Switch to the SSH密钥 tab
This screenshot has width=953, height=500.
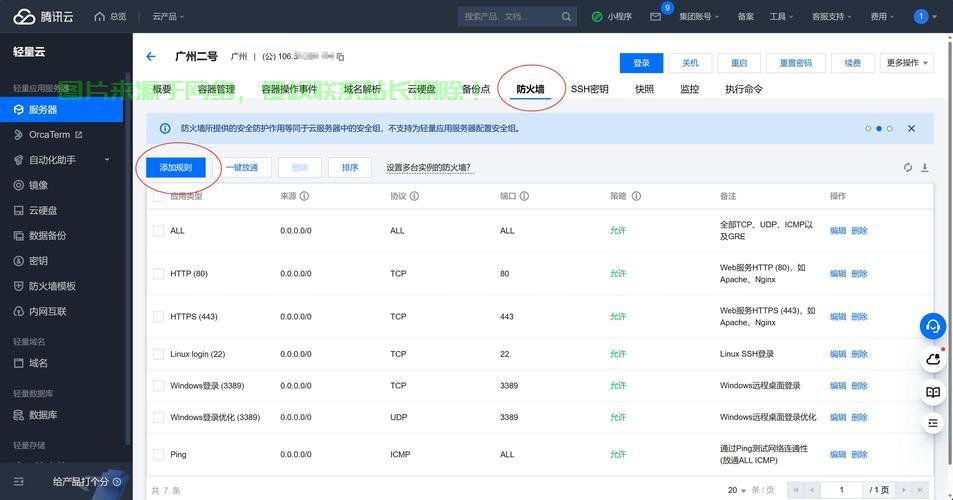tap(589, 89)
